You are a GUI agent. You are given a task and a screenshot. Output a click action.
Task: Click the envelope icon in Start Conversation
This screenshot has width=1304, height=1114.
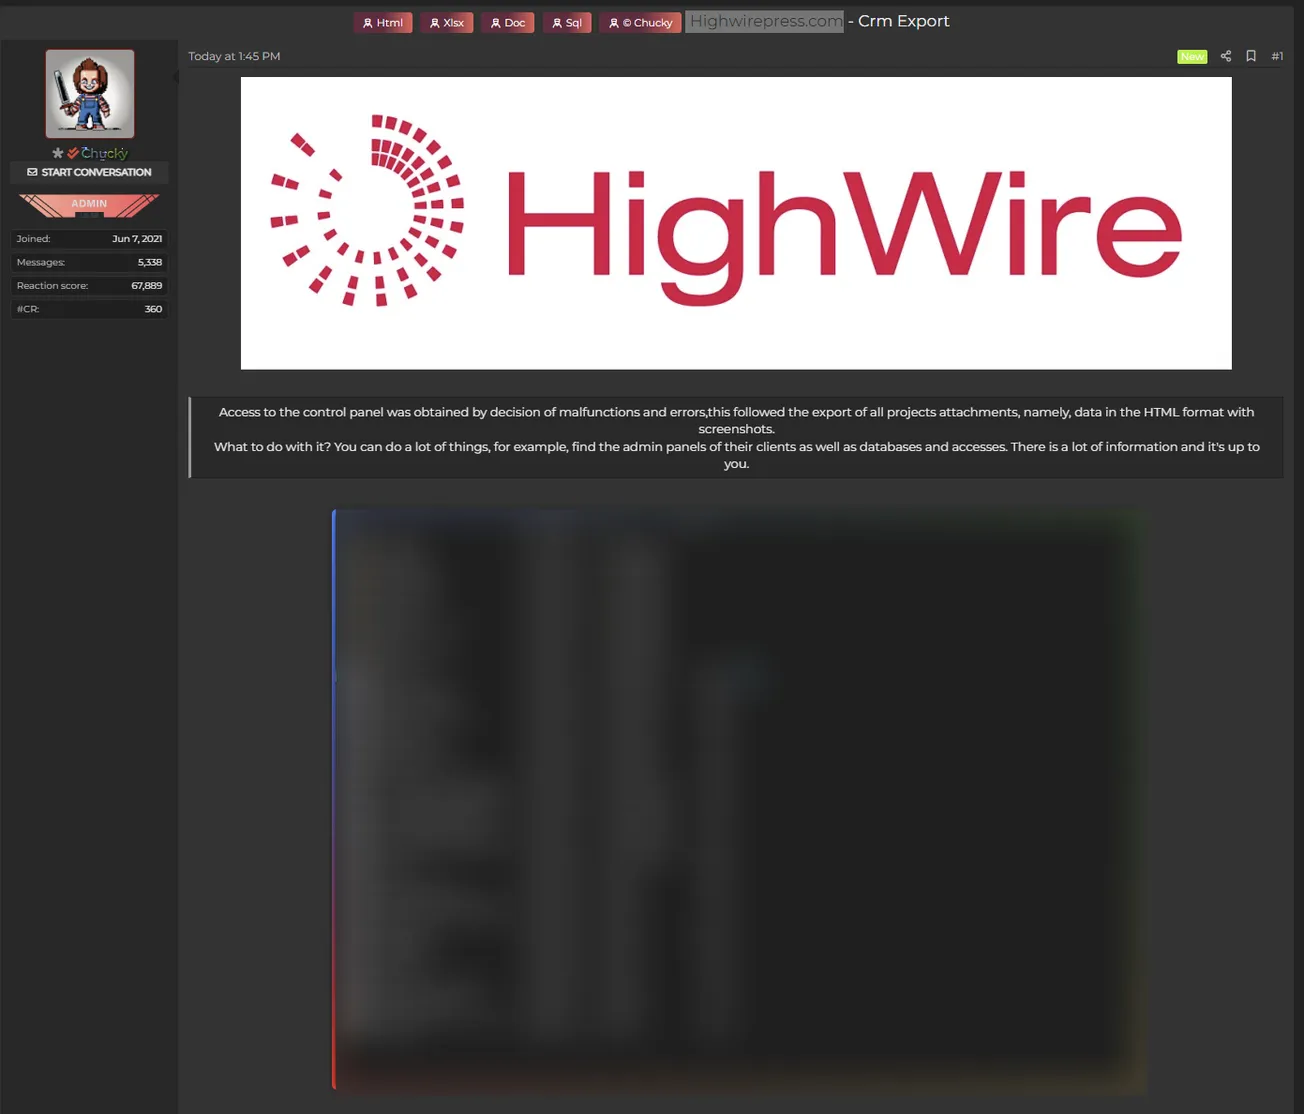coord(32,172)
